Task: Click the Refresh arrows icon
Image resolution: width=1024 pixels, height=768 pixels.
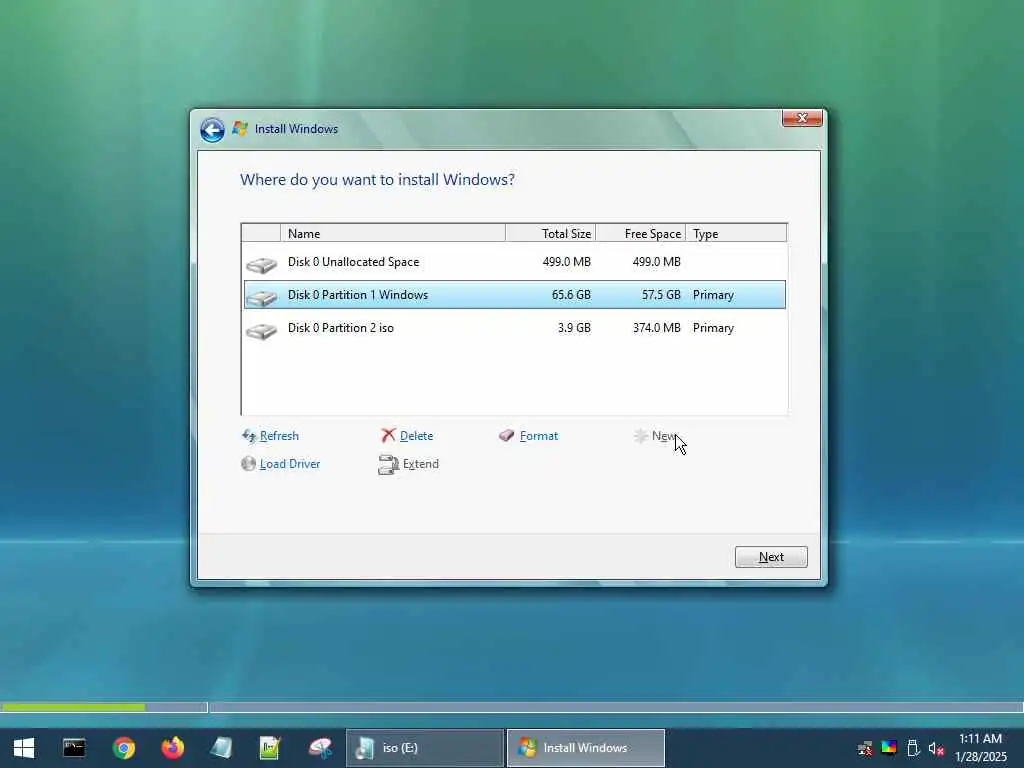Action: (249, 436)
